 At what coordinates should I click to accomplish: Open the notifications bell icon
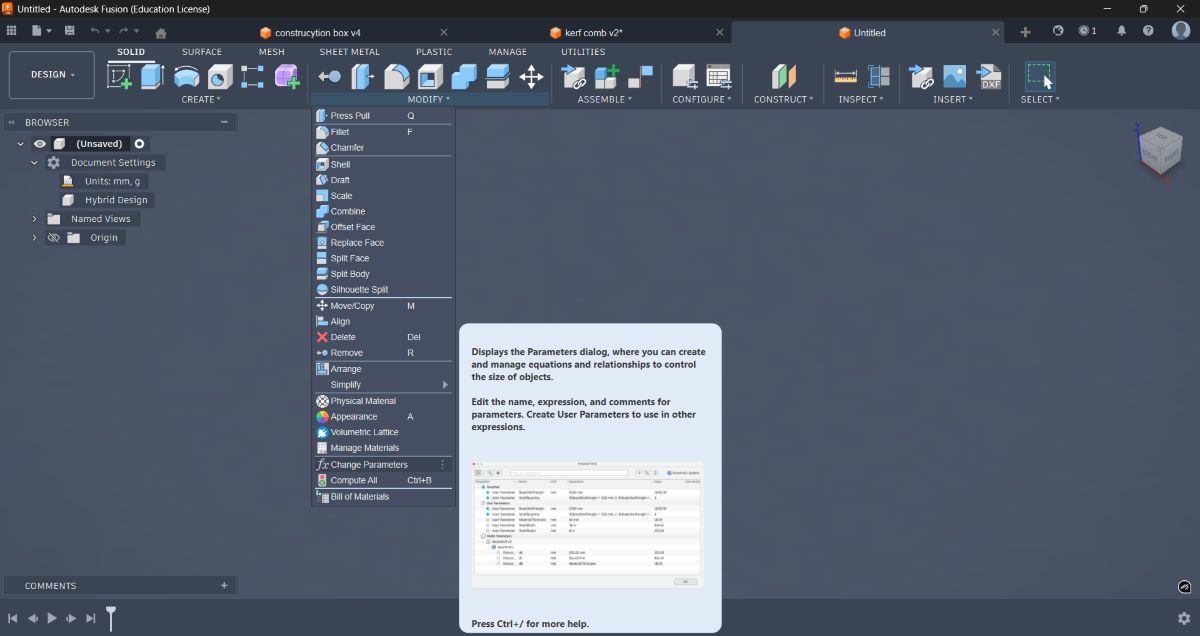[x=1121, y=31]
